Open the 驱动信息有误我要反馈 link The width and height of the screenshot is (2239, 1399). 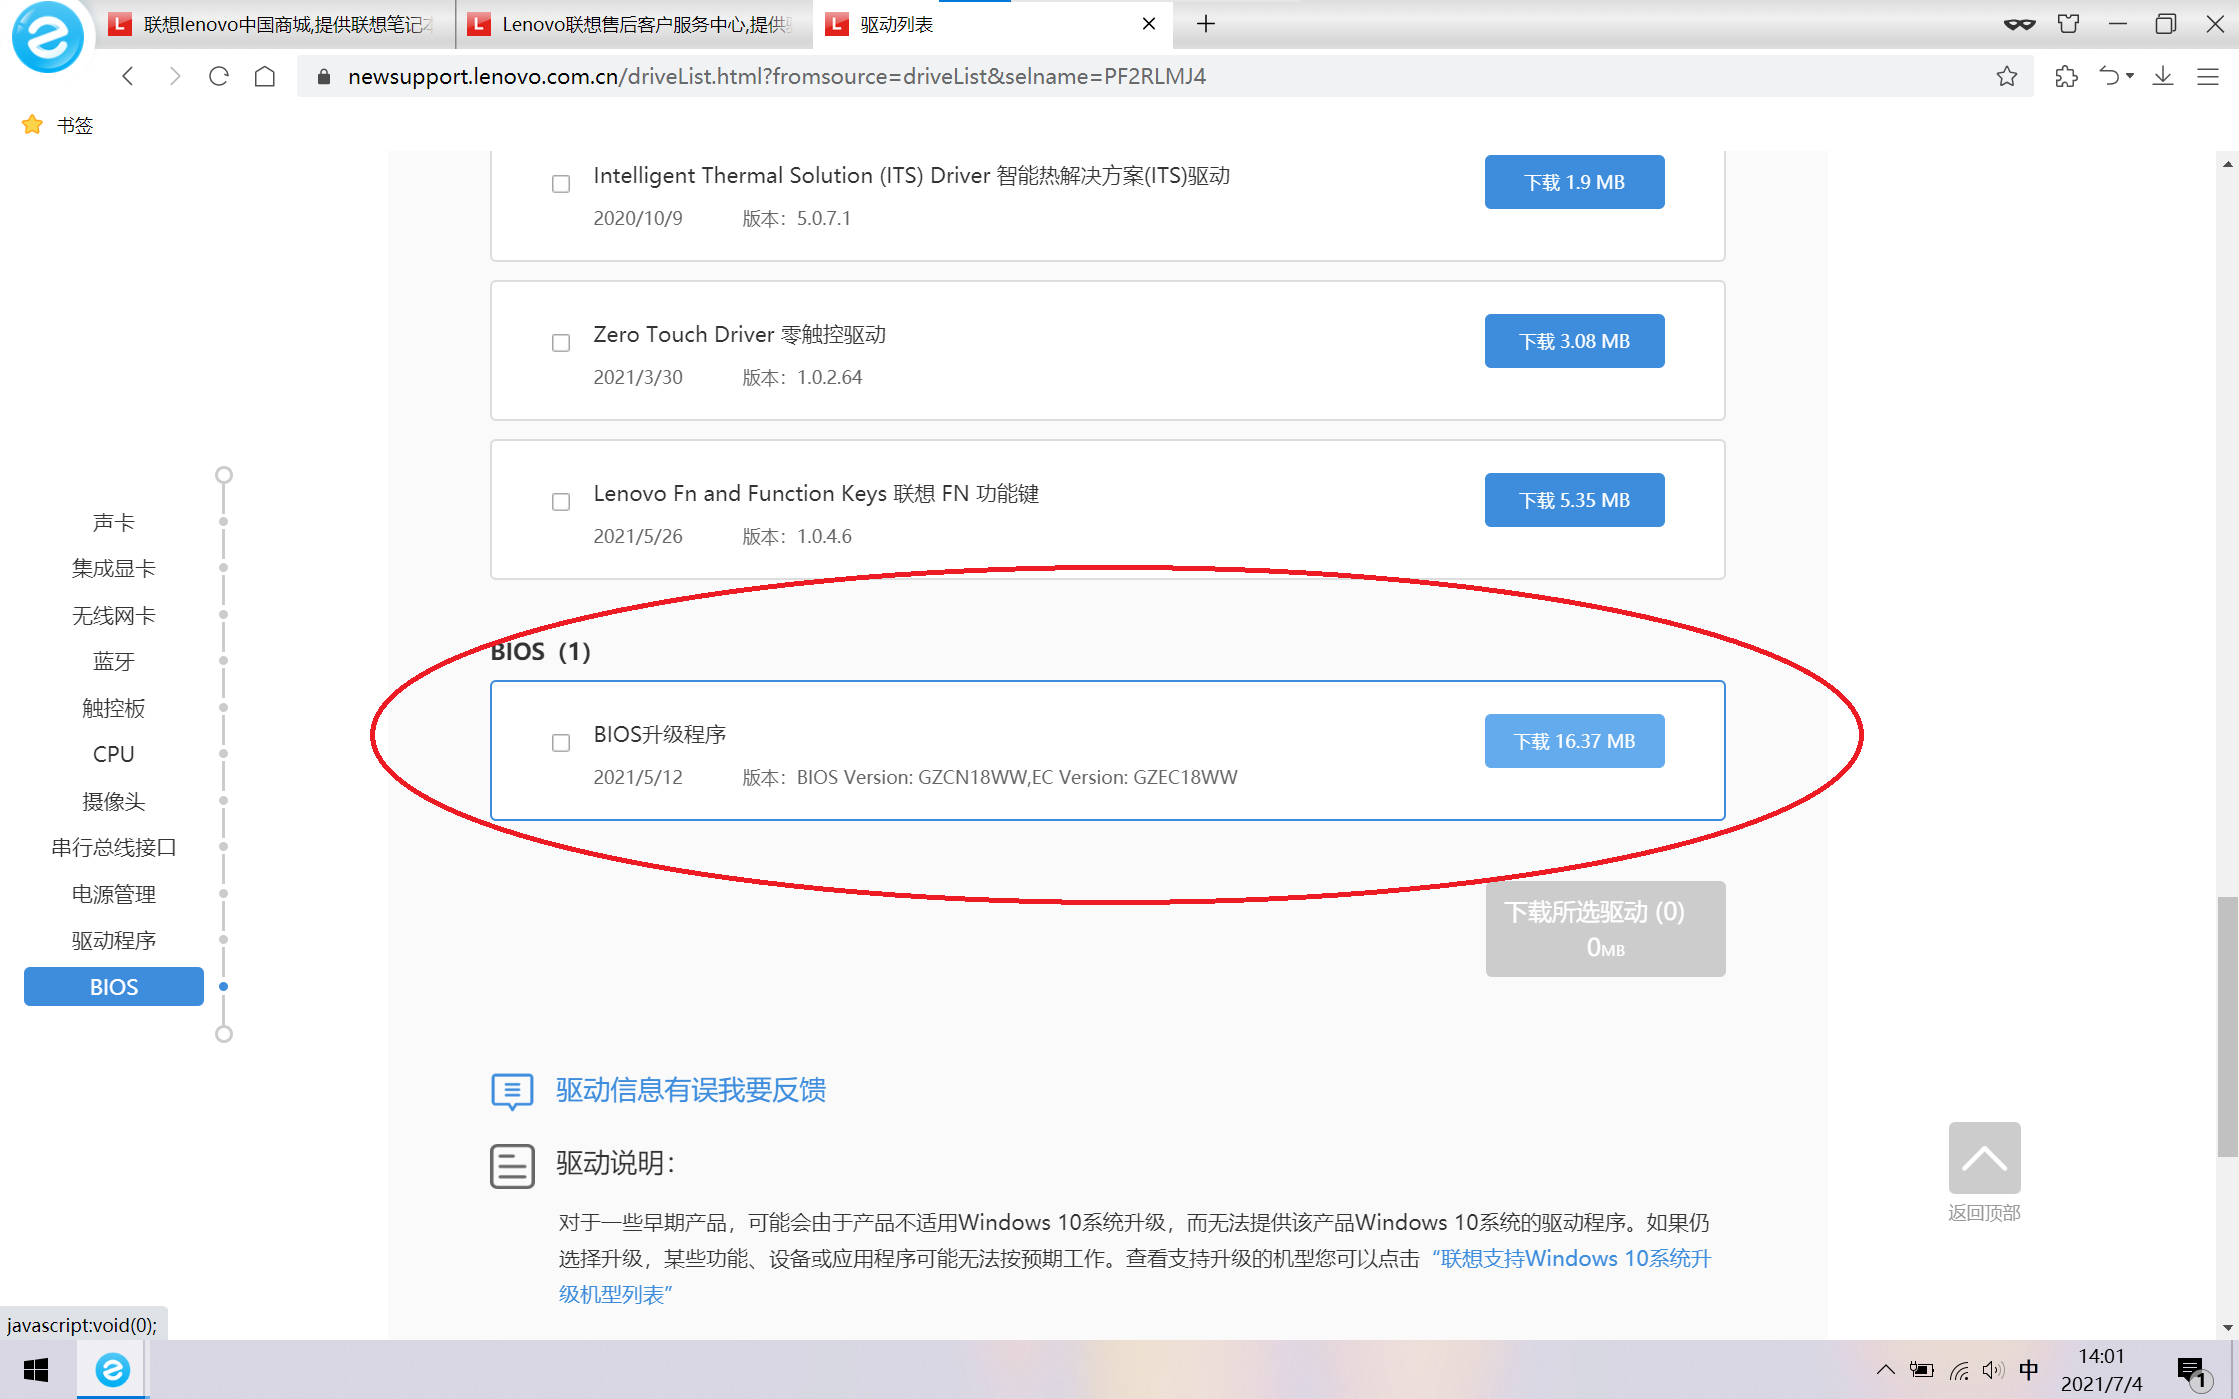pyautogui.click(x=691, y=1090)
